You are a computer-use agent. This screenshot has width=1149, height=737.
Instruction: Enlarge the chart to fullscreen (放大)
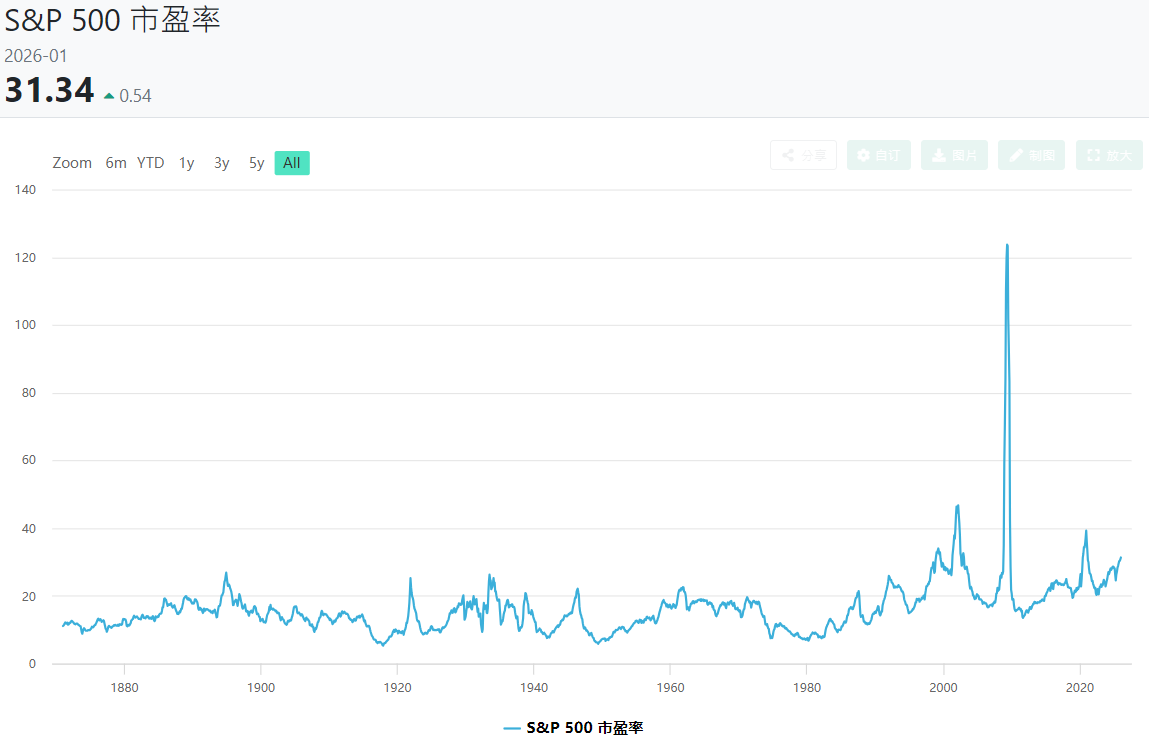(x=1109, y=155)
